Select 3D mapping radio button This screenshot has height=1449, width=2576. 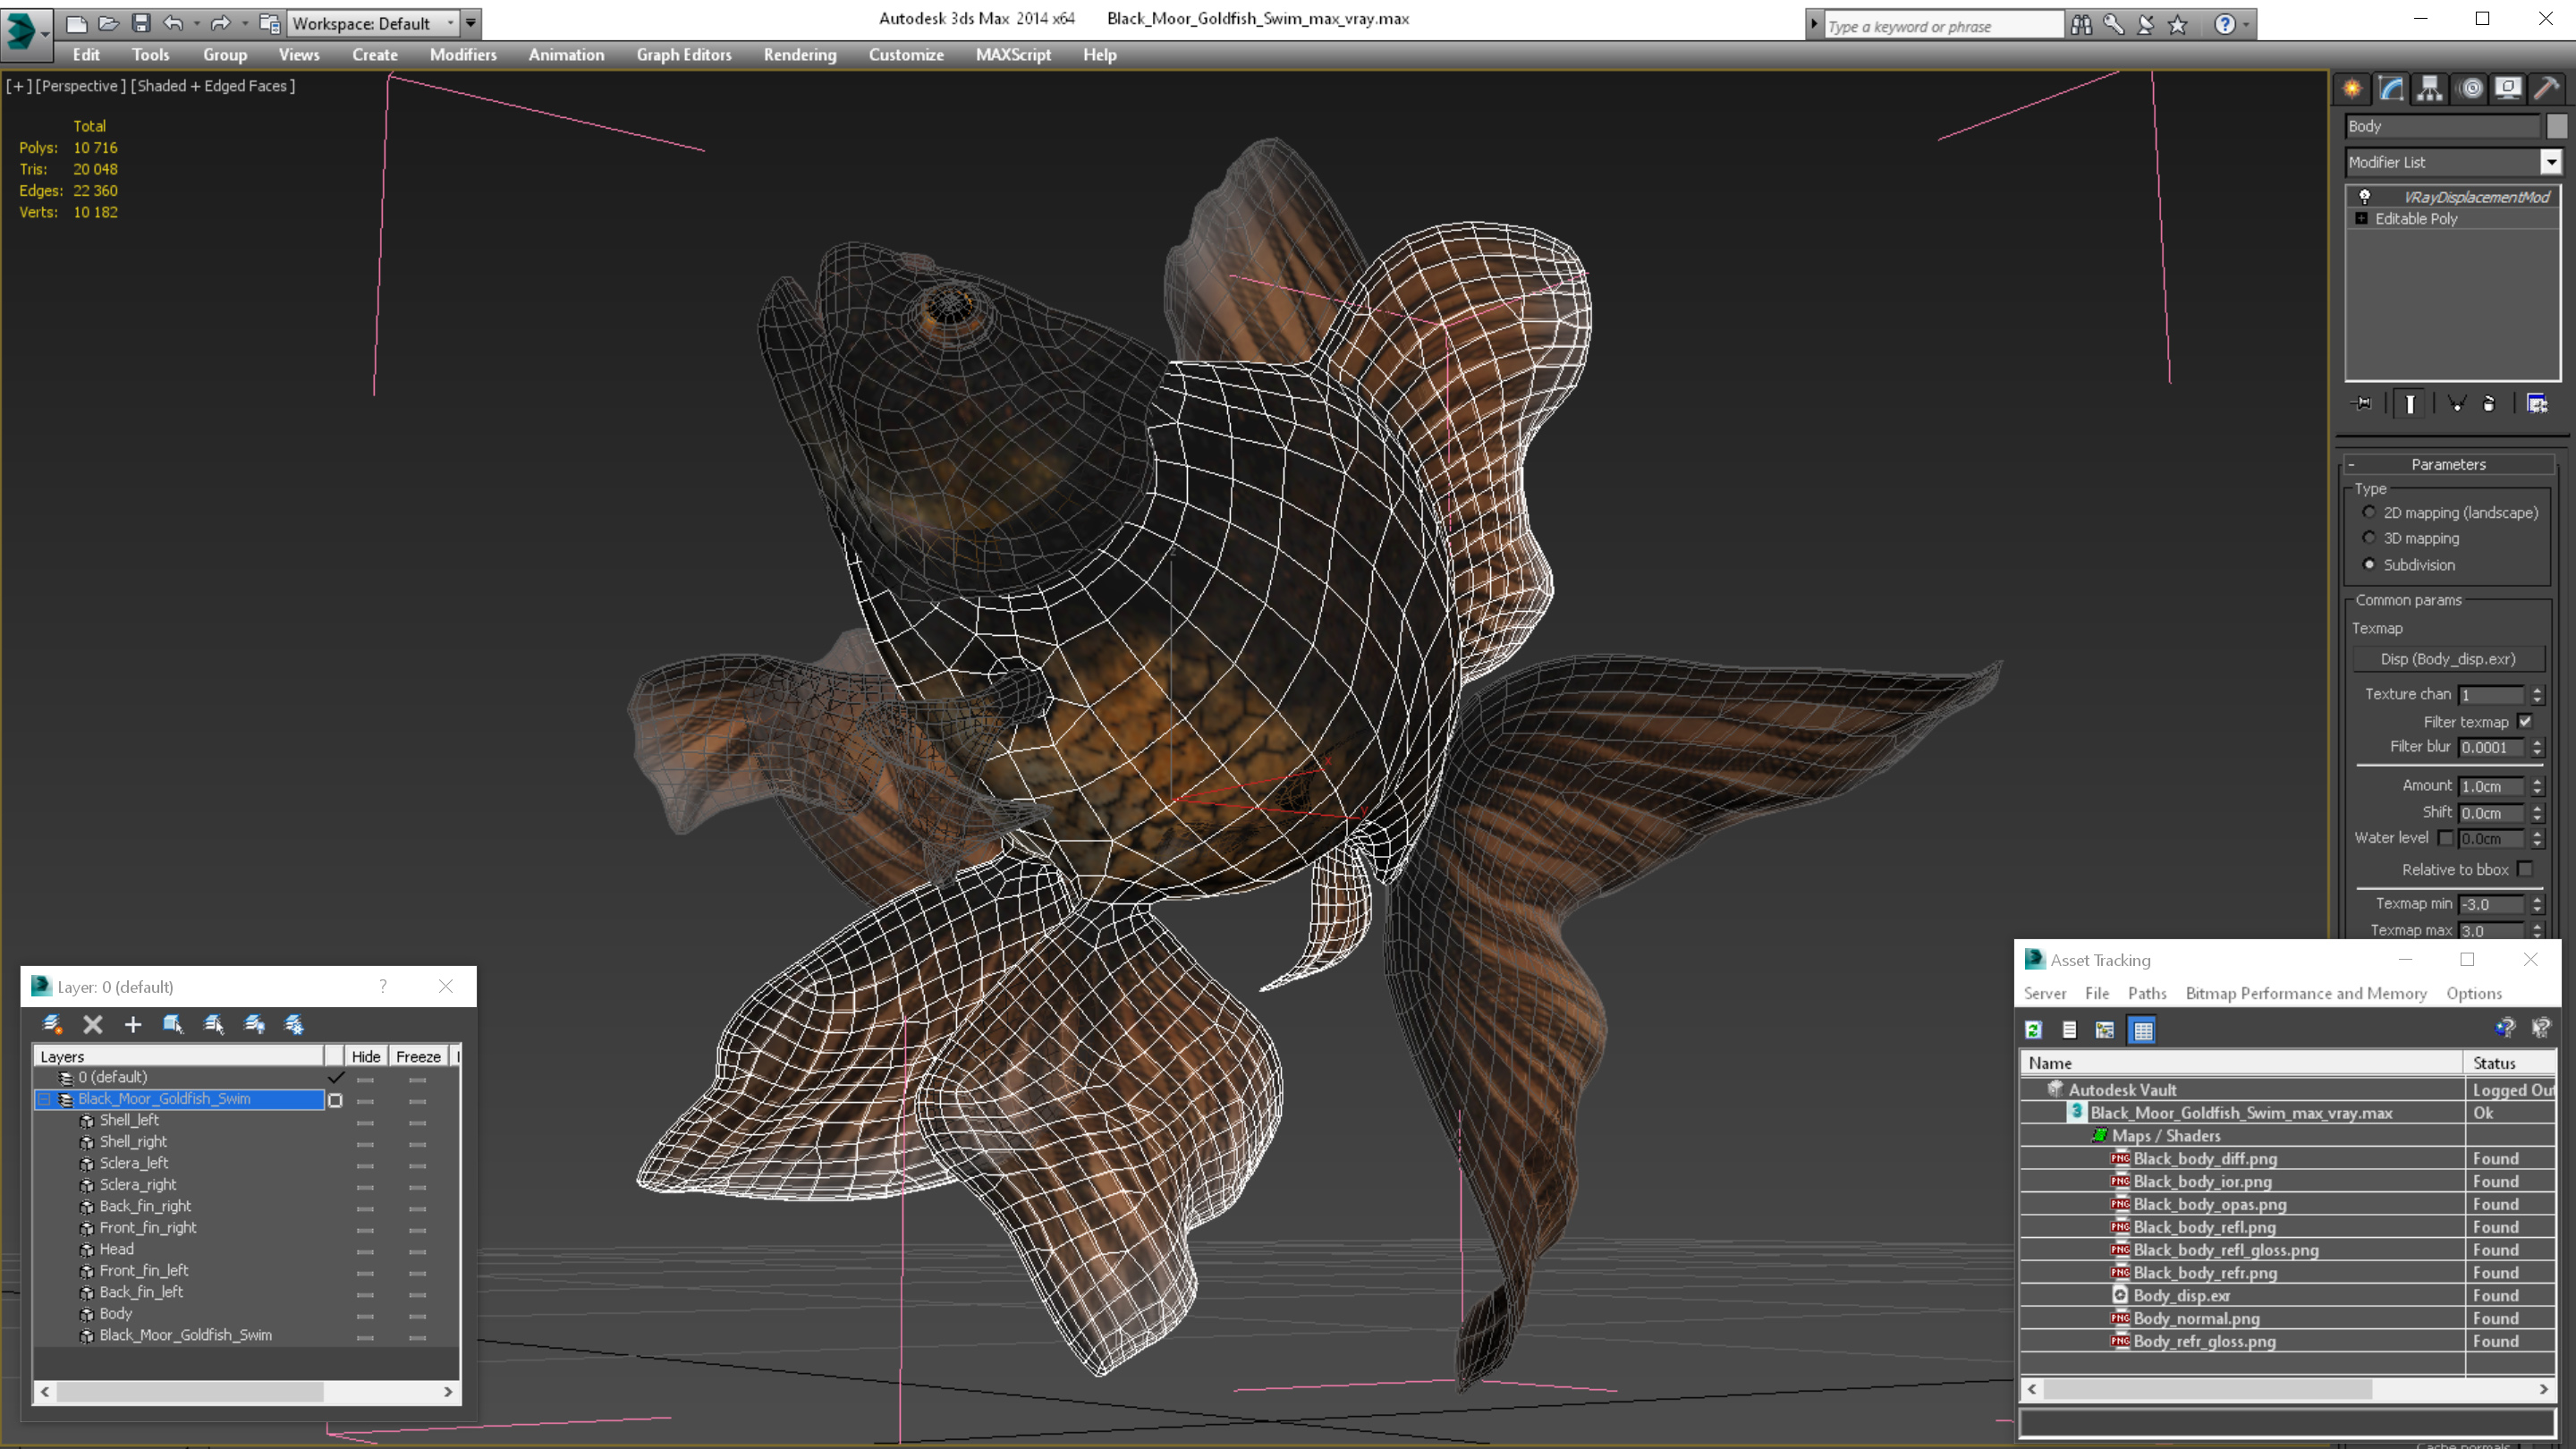click(x=2369, y=538)
